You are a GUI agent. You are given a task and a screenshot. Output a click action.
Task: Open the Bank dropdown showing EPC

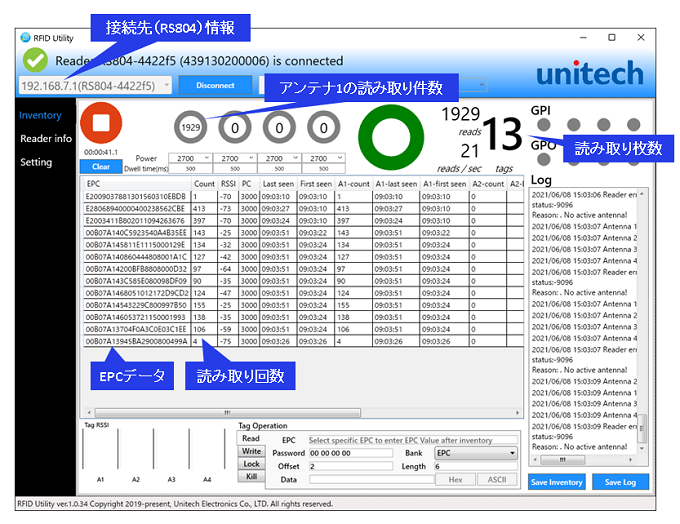[x=476, y=453]
